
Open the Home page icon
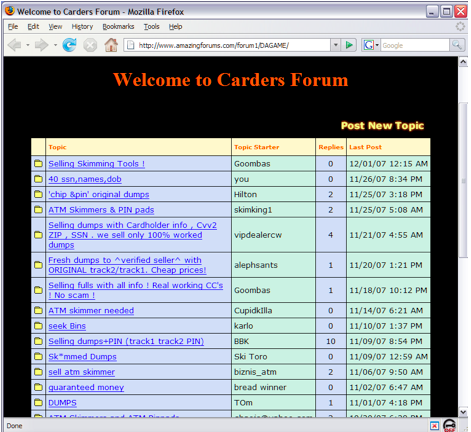pos(111,45)
